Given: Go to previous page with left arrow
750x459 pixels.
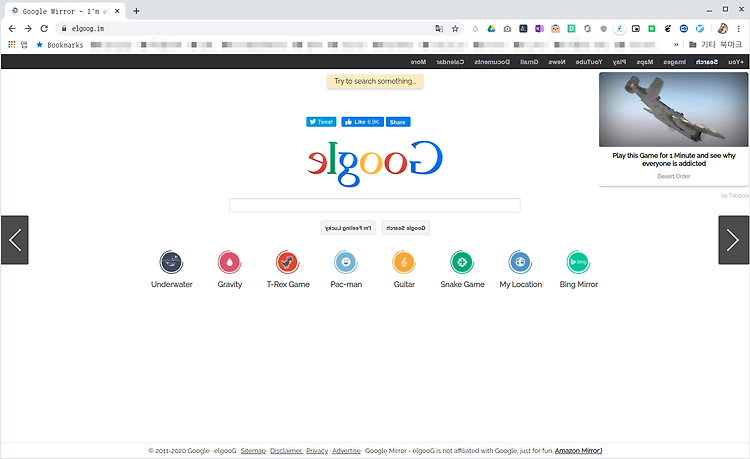Looking at the screenshot, I should [15, 240].
